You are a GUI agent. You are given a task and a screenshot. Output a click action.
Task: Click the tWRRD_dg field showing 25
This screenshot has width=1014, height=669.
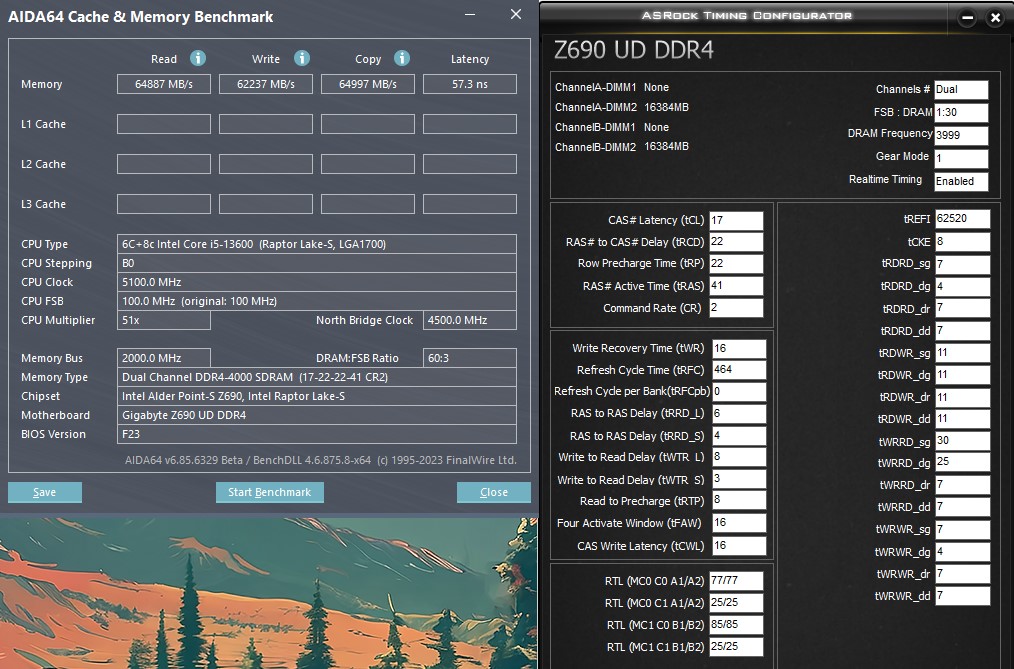(x=962, y=462)
